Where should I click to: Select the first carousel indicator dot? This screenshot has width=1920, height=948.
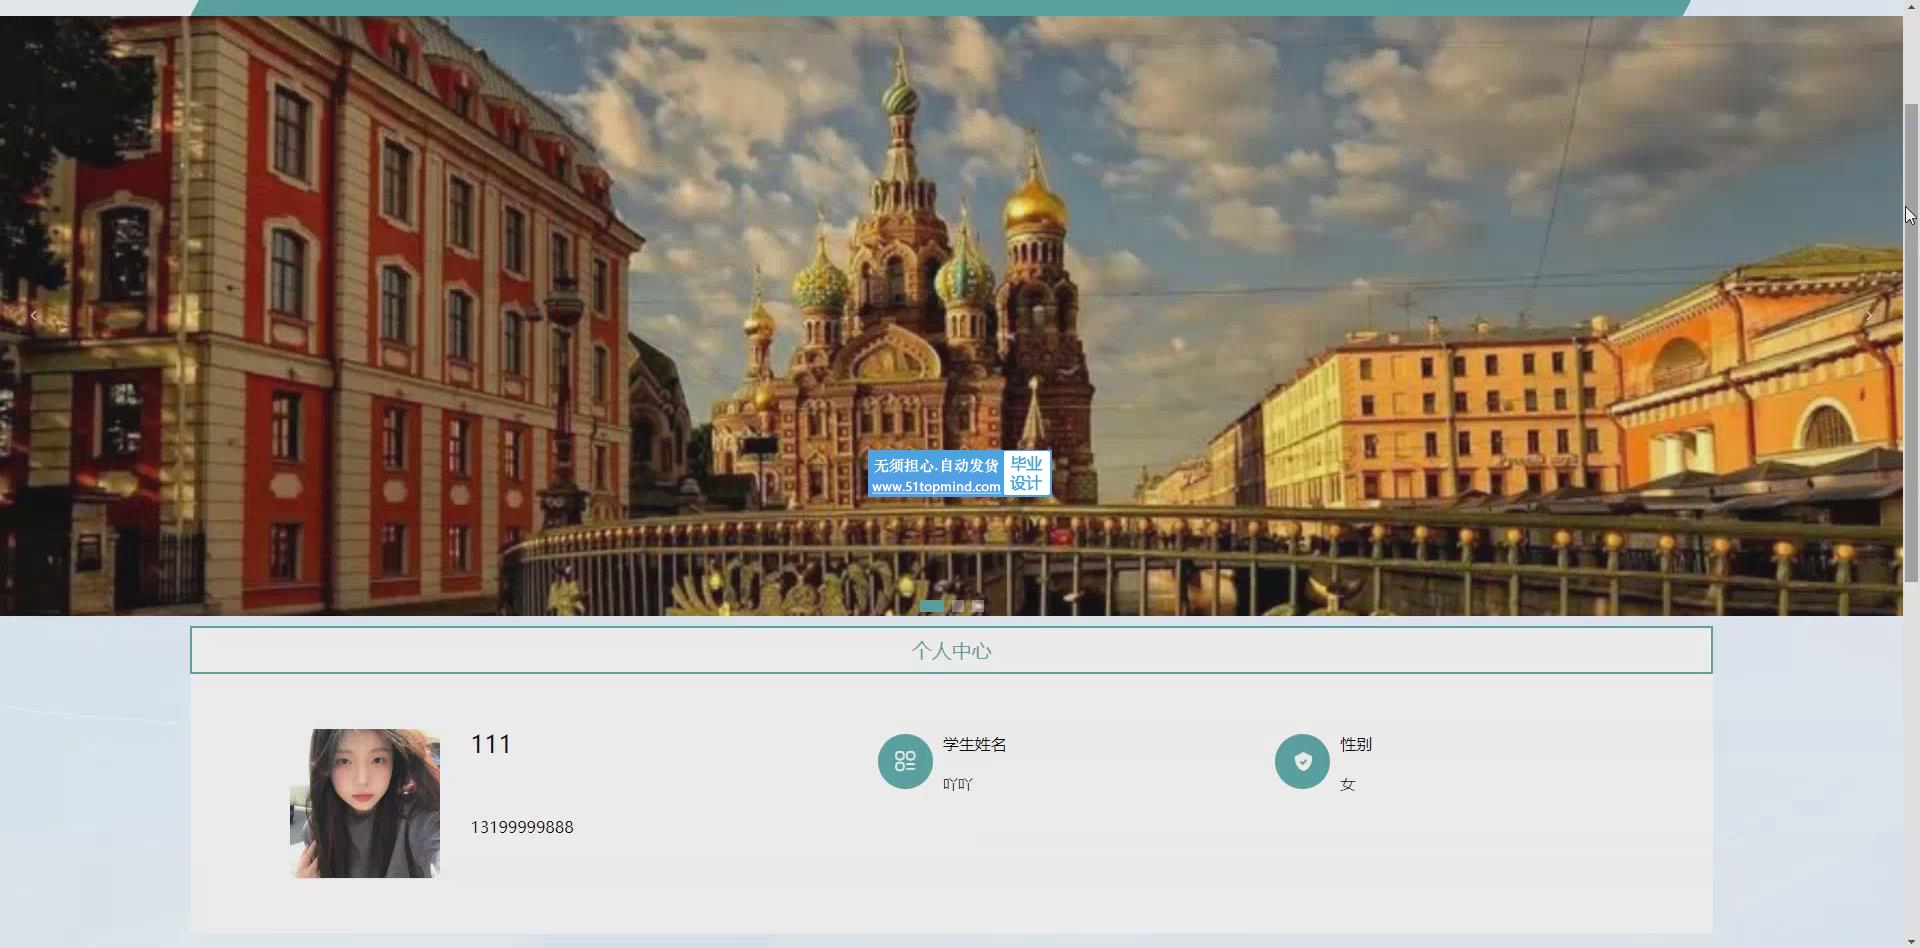(931, 606)
